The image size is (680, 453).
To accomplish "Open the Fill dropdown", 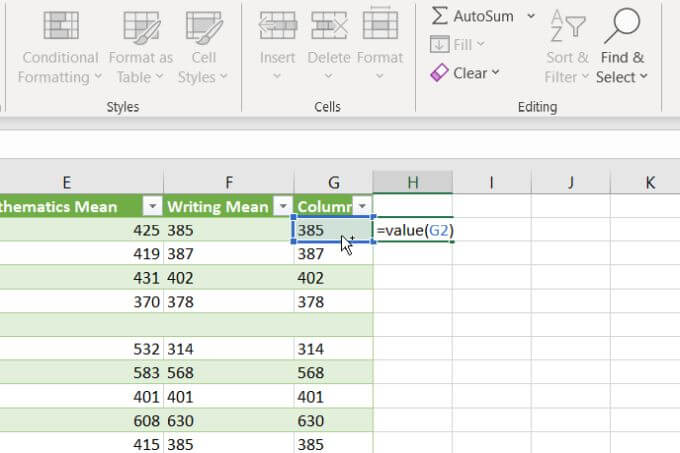I will coord(457,44).
